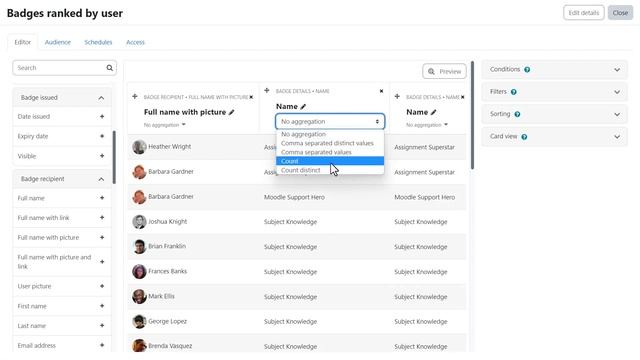This screenshot has width=640, height=360.
Task: Open the Schedules tab
Action: (x=98, y=42)
